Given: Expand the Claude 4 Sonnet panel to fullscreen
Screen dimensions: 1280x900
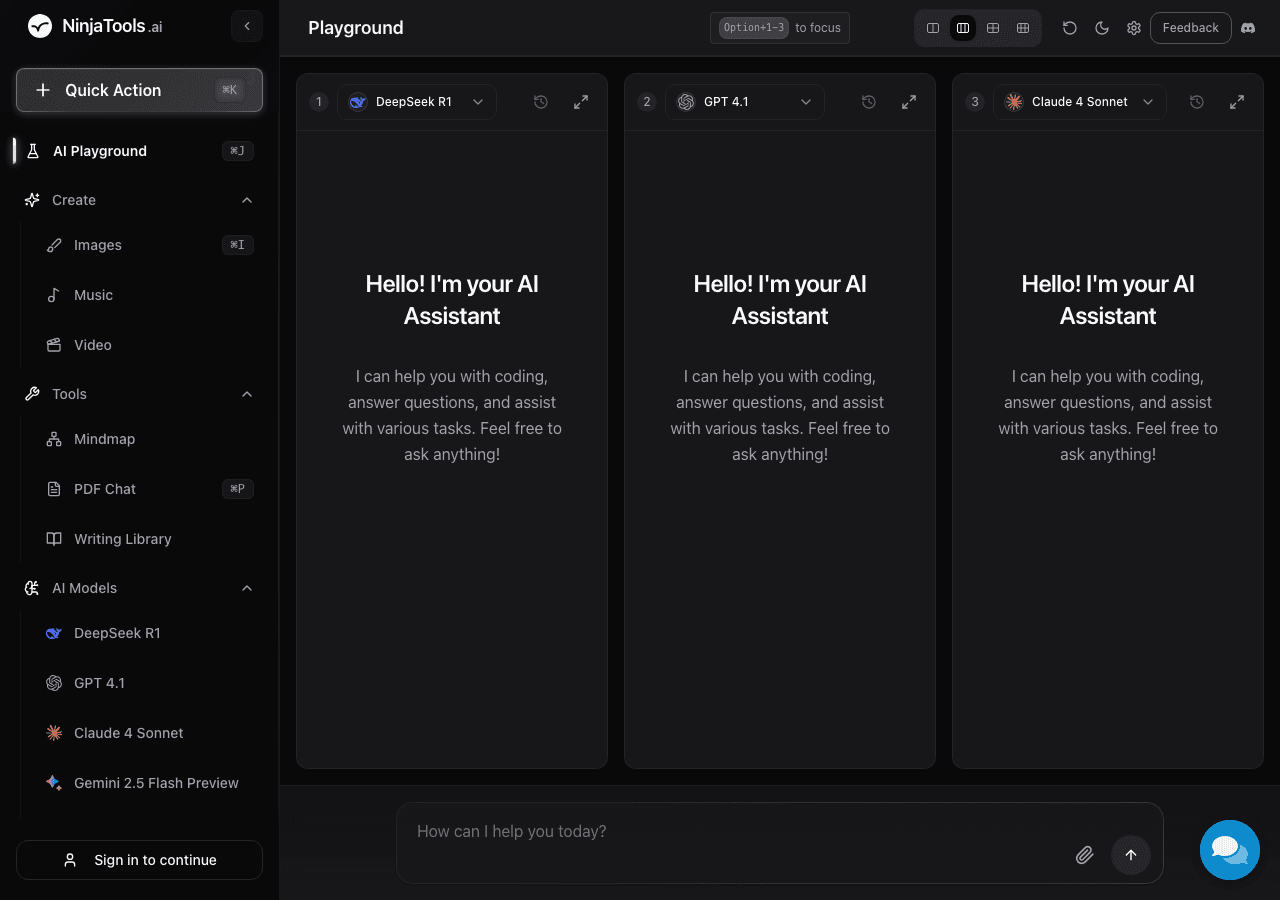Looking at the screenshot, I should pyautogui.click(x=1237, y=102).
